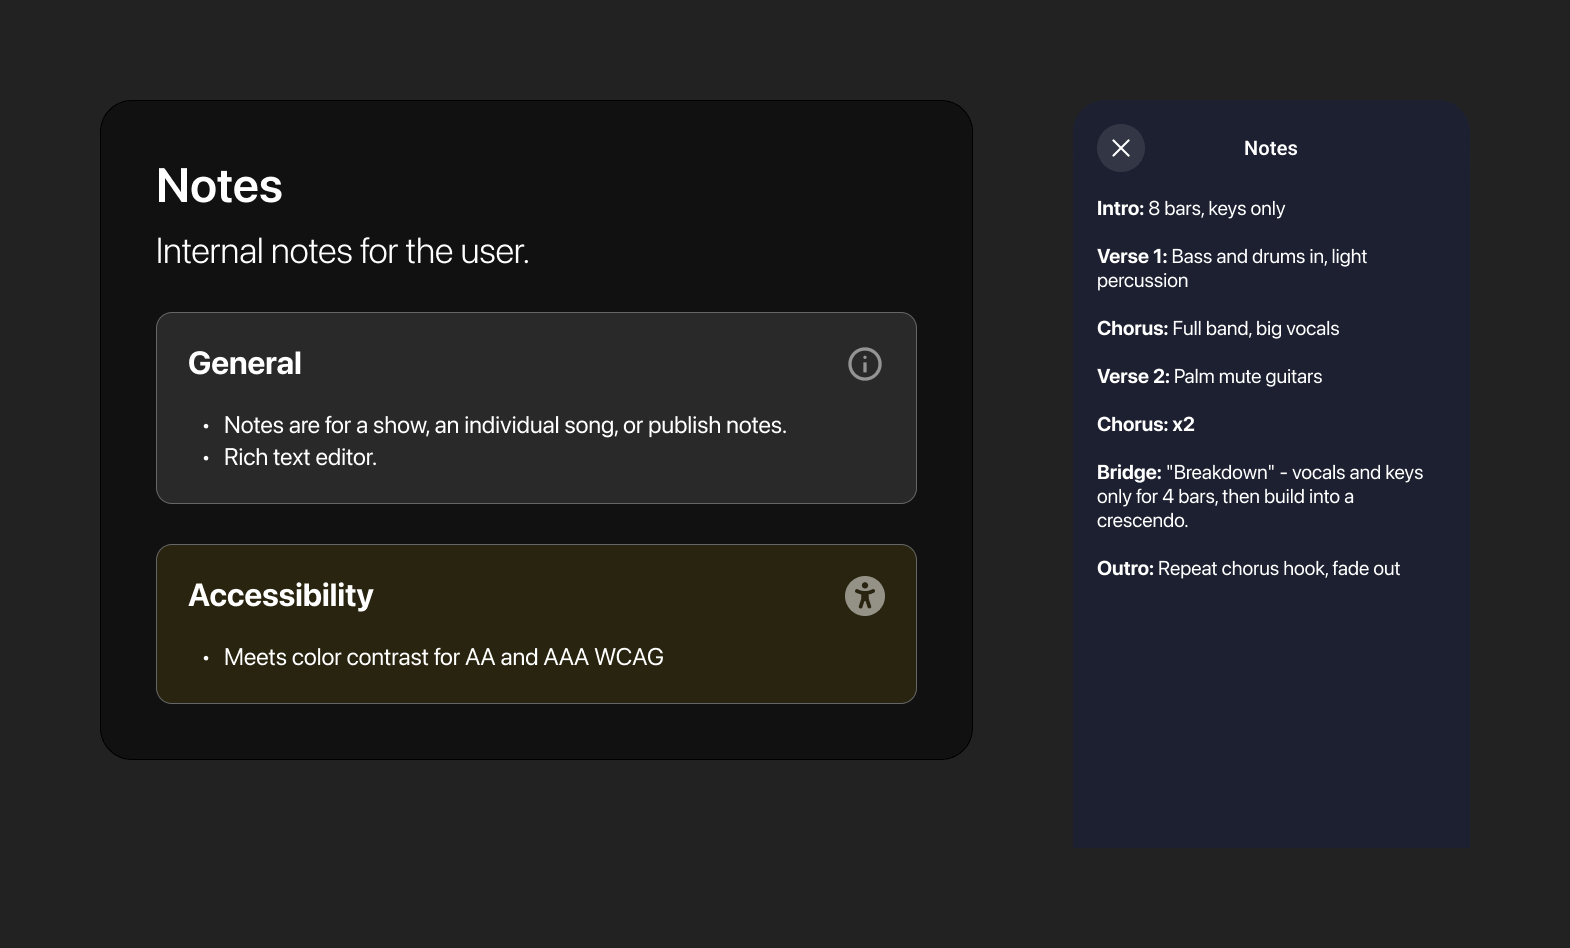
Task: Click "Internal notes for the user." subtitle
Action: click(342, 251)
